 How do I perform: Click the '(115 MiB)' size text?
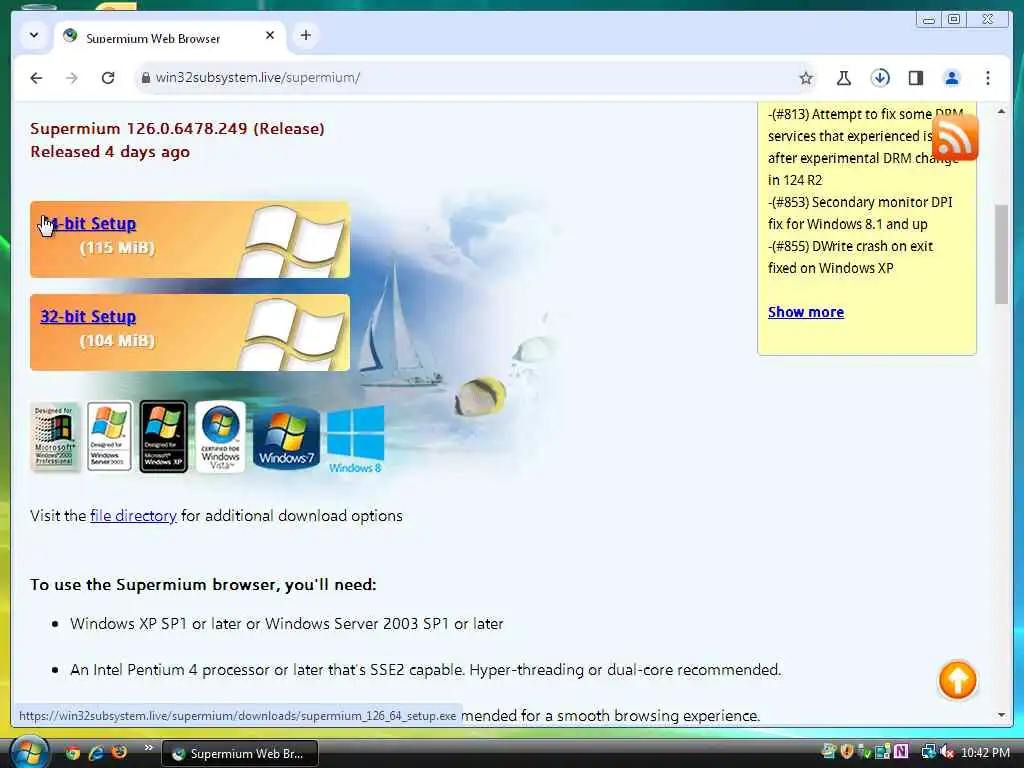point(118,248)
